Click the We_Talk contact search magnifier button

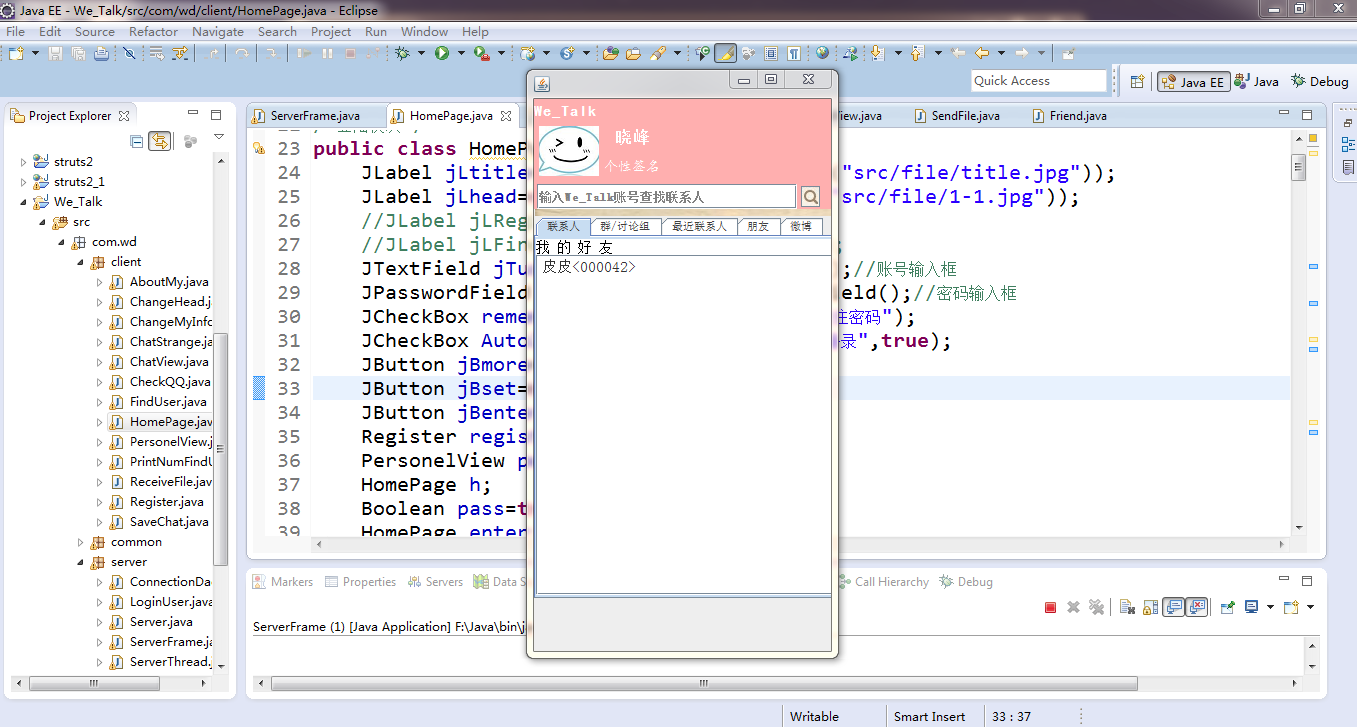(811, 197)
